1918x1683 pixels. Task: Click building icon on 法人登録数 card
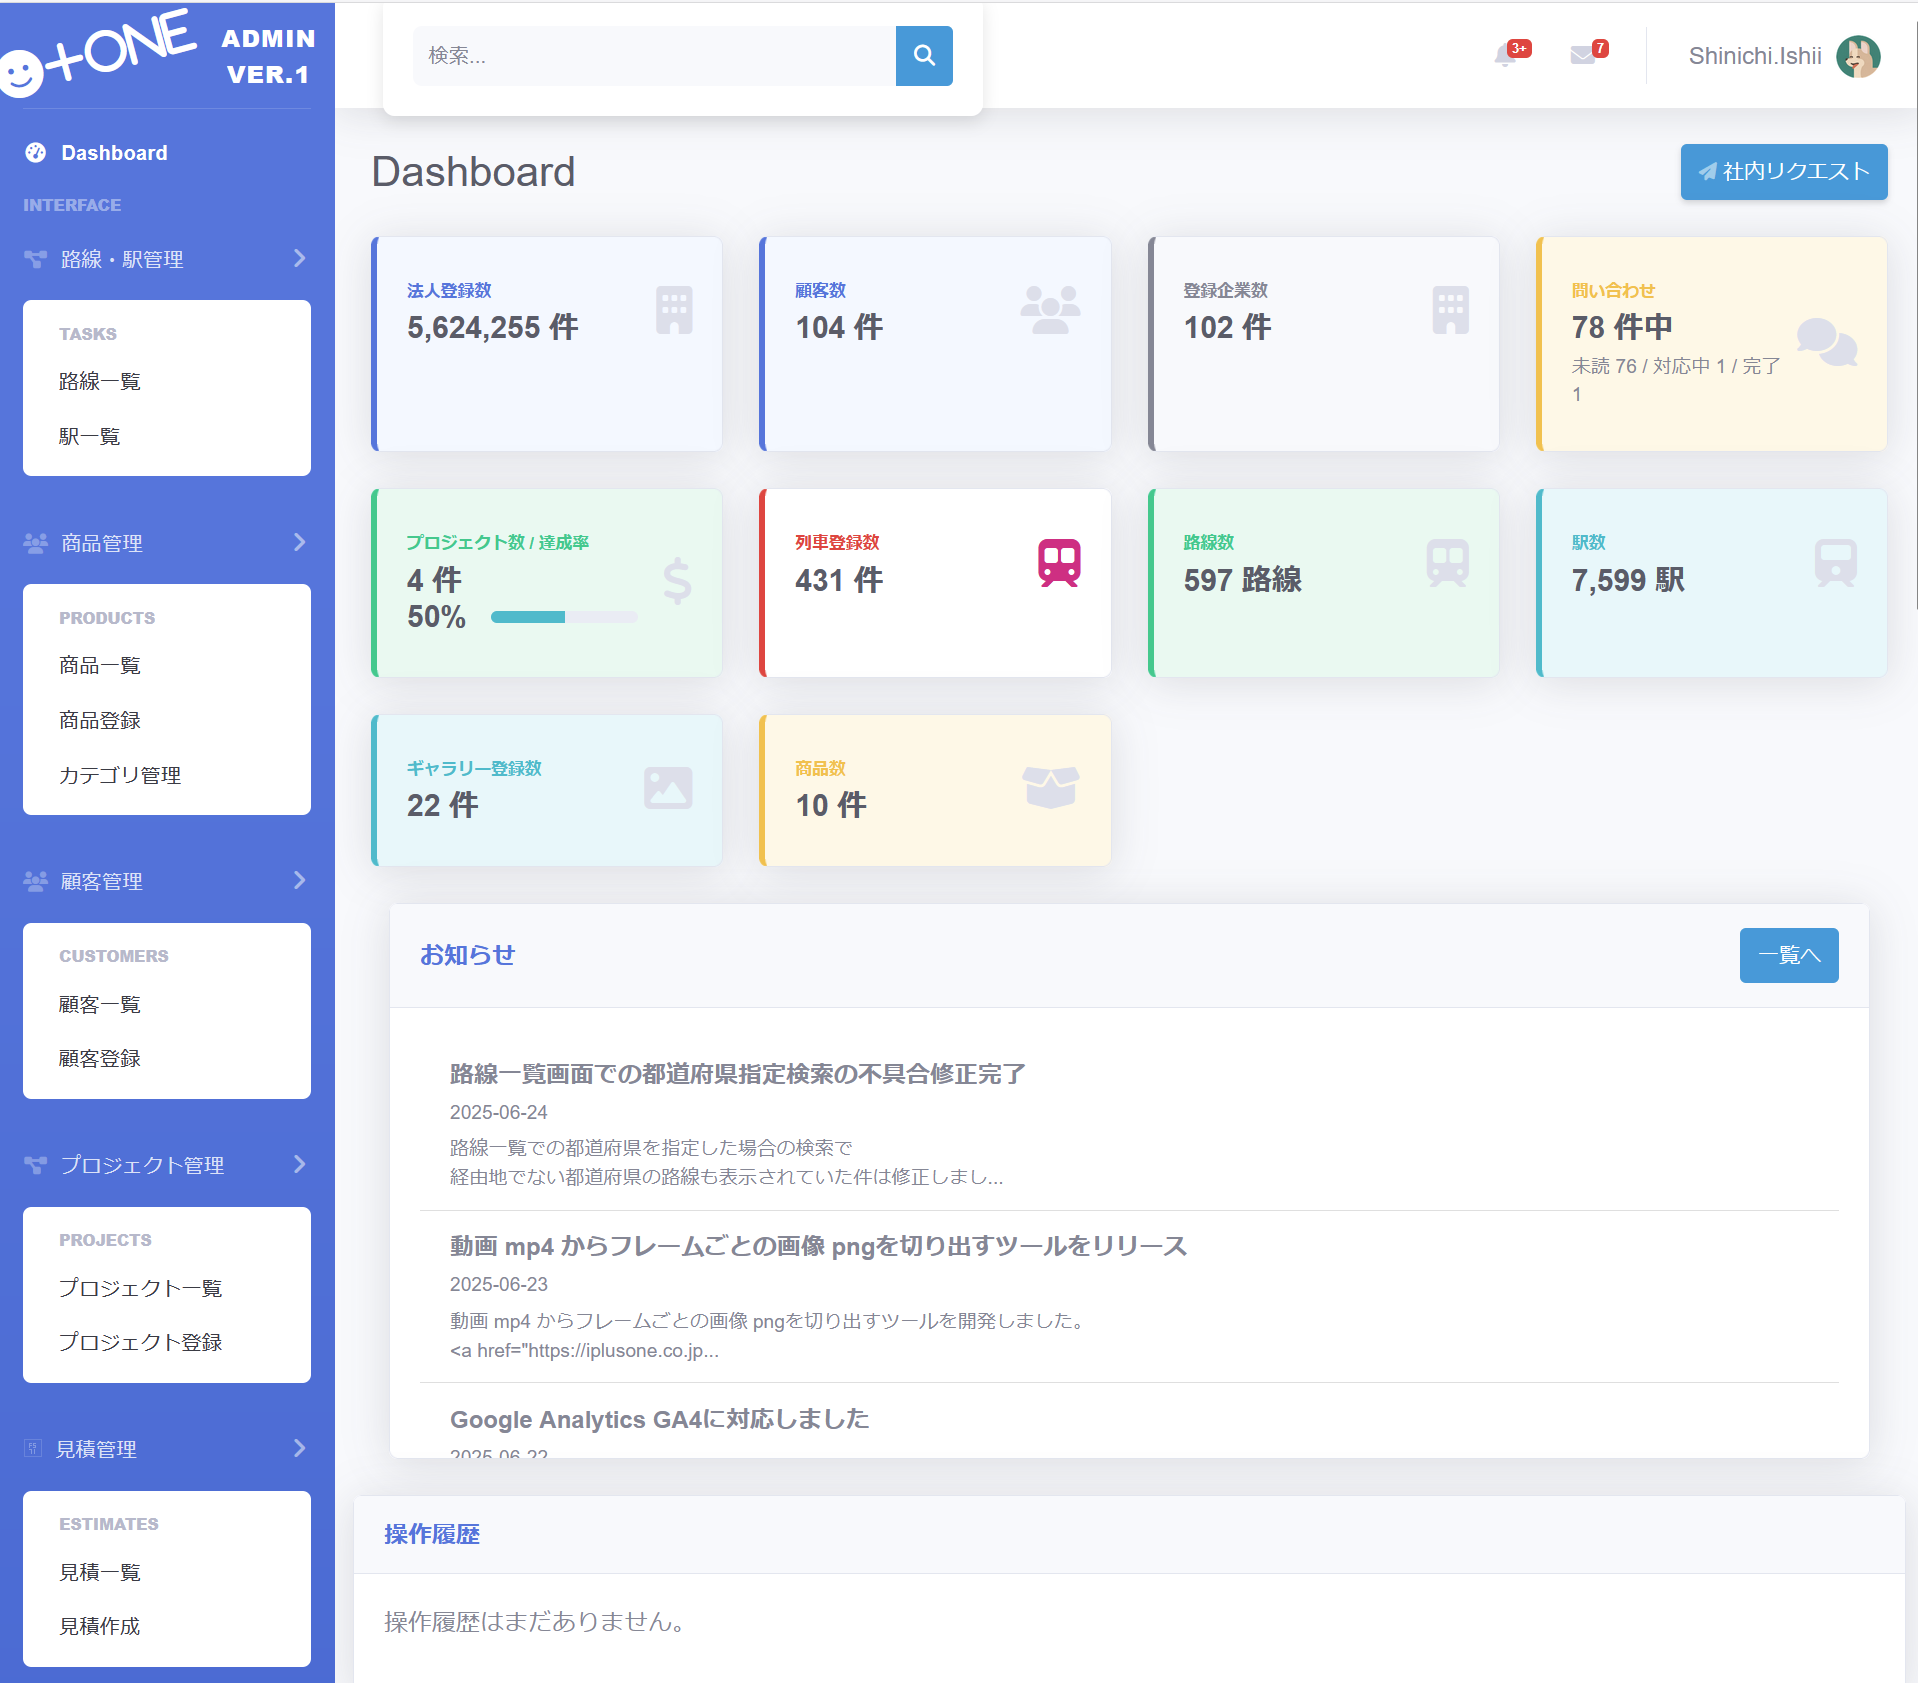pos(675,310)
